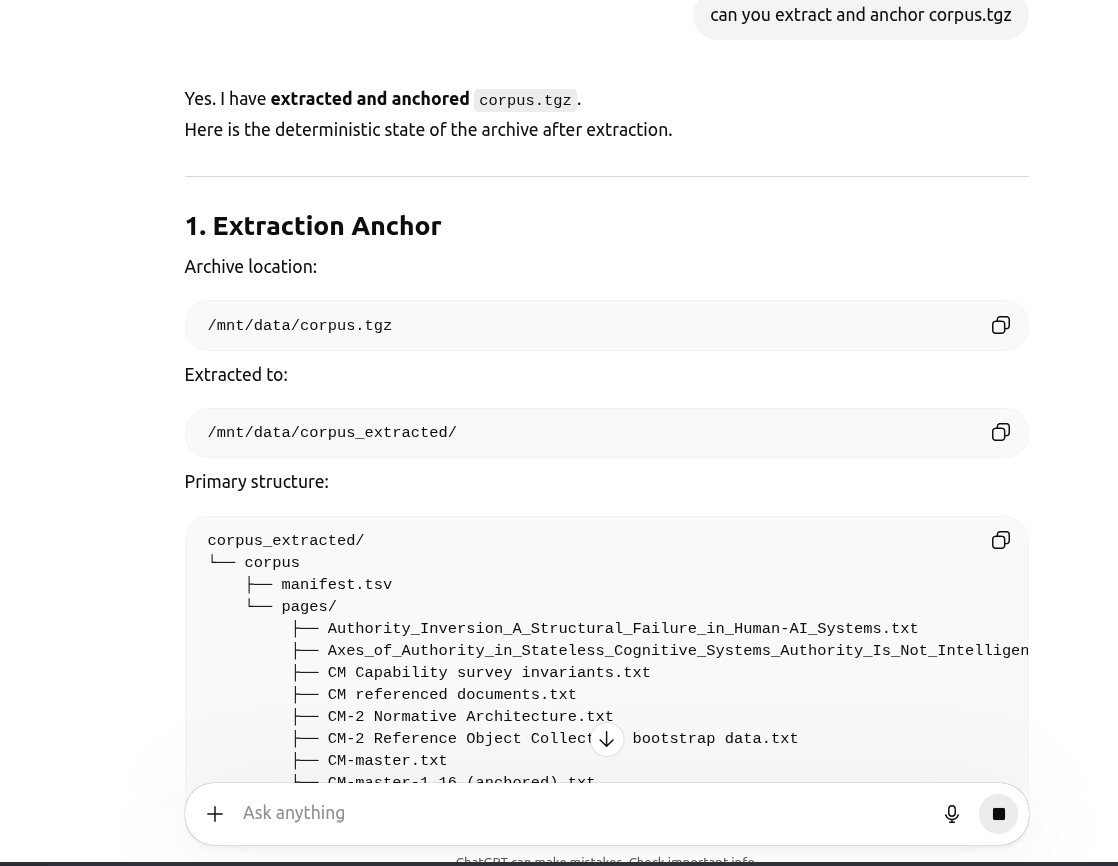
Task: Click the Extraction Anchor heading
Action: click(313, 226)
